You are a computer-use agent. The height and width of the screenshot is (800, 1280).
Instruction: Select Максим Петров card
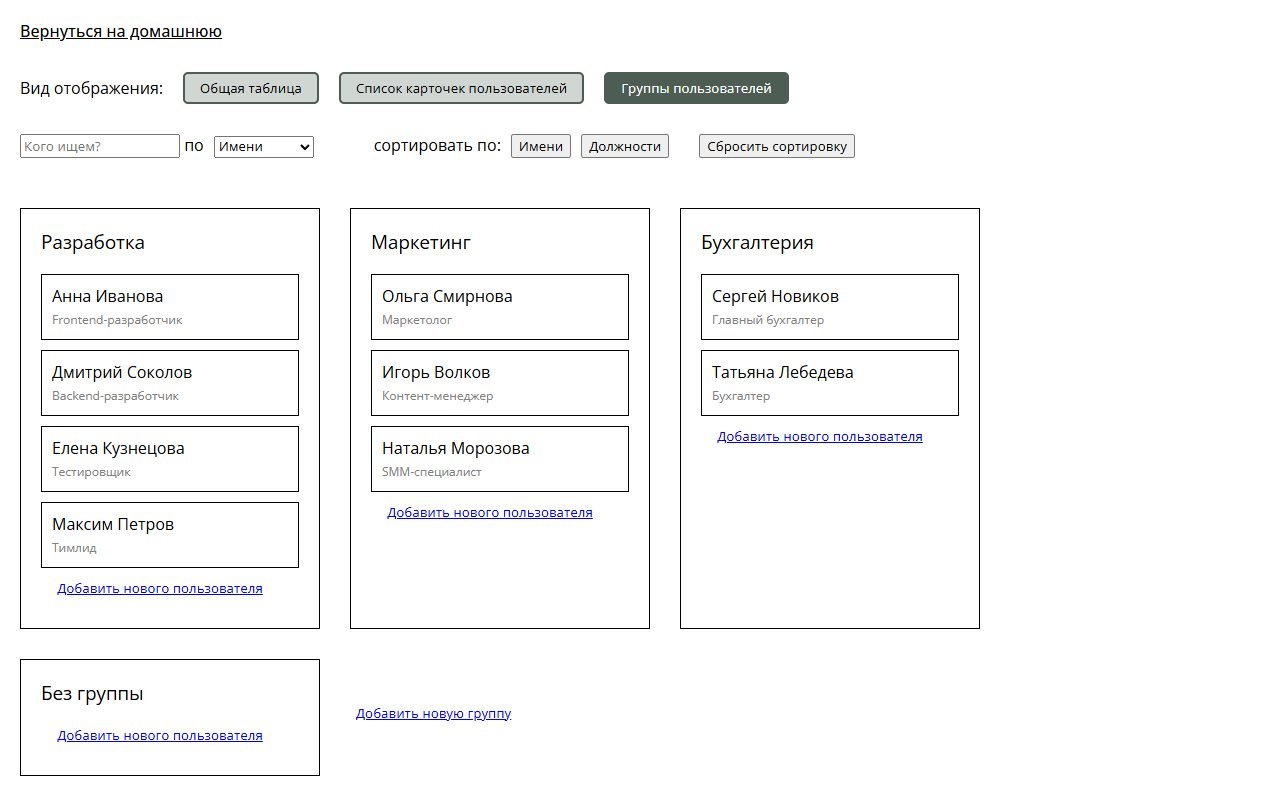click(x=170, y=535)
